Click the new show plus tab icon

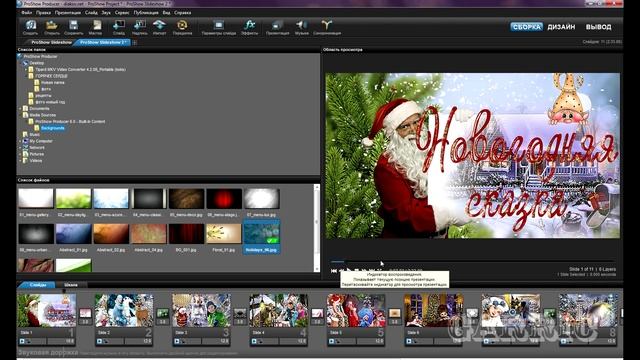134,42
